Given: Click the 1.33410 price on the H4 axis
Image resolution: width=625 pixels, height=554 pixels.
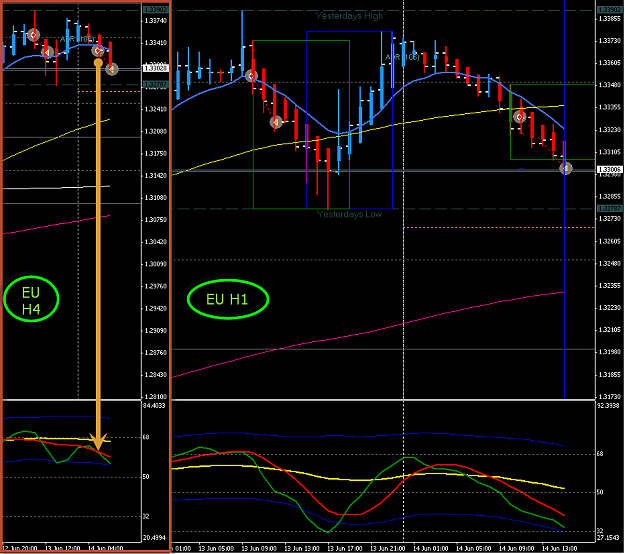Looking at the screenshot, I should pos(156,43).
